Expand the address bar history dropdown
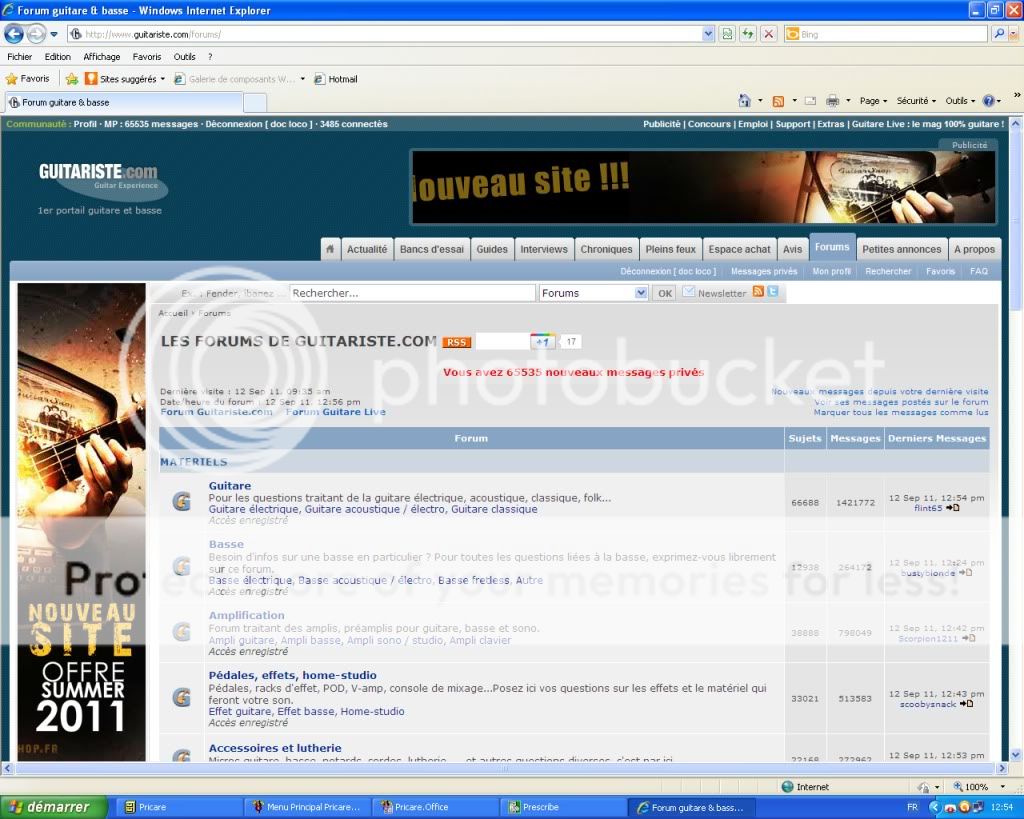Viewport: 1024px width, 819px height. [709, 34]
